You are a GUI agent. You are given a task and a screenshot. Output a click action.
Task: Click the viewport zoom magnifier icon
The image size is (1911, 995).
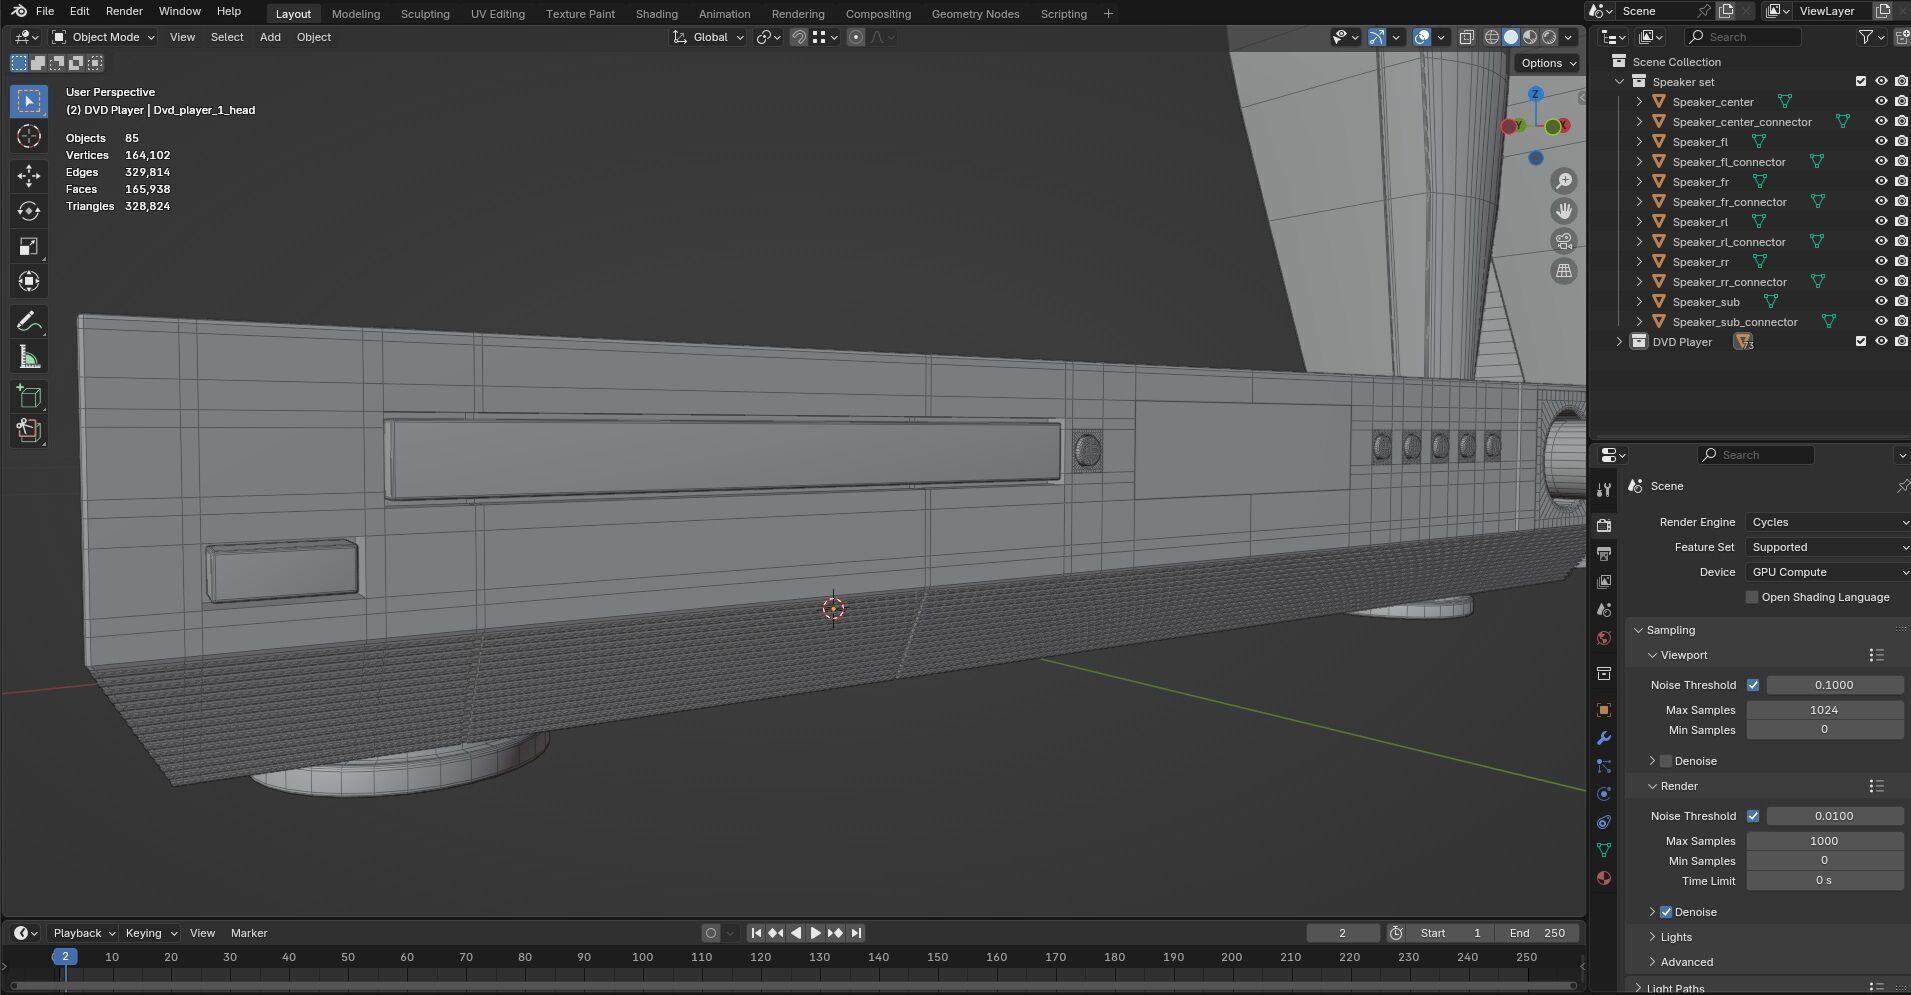click(1564, 181)
